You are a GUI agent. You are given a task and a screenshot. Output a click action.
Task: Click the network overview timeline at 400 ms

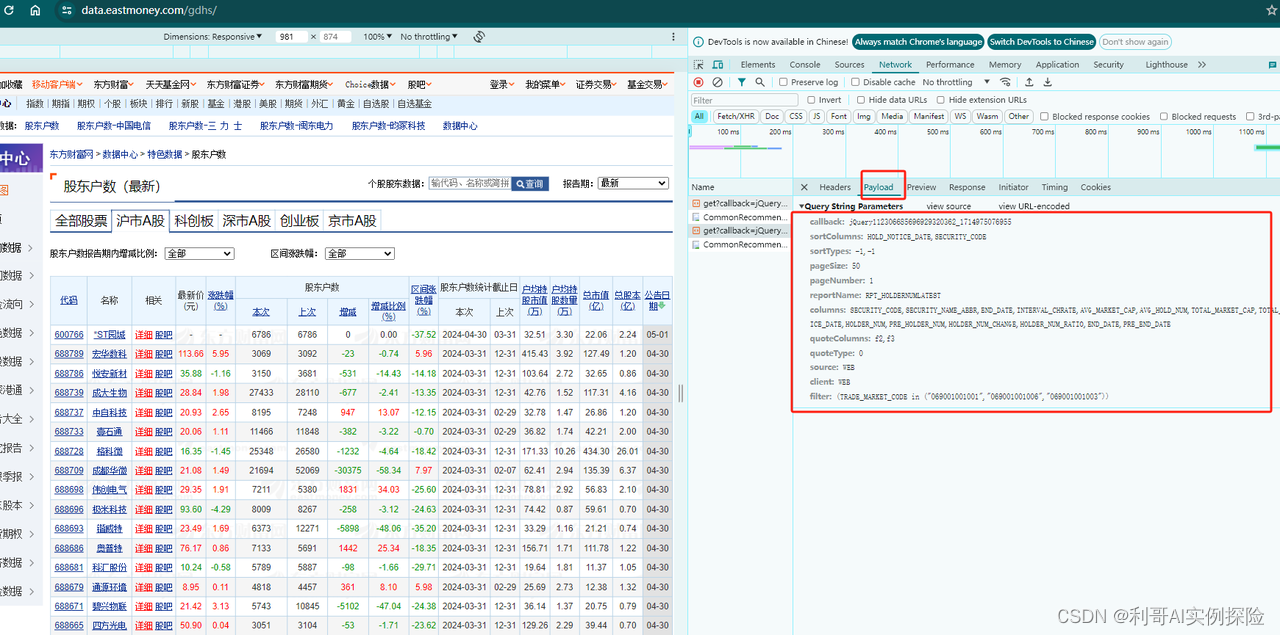tap(885, 132)
